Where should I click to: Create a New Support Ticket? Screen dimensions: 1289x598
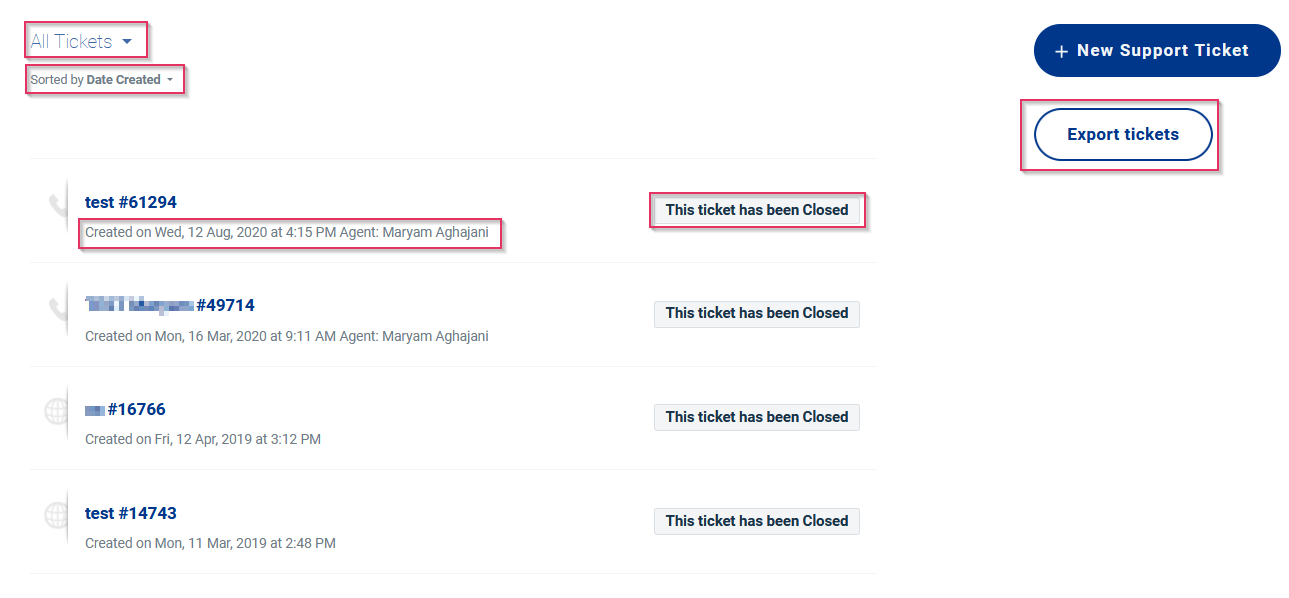pos(1156,51)
